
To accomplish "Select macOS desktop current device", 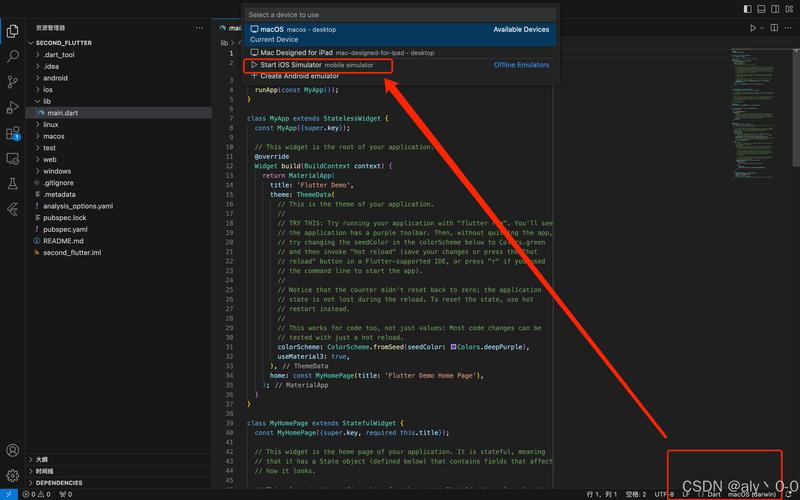I will pos(400,34).
